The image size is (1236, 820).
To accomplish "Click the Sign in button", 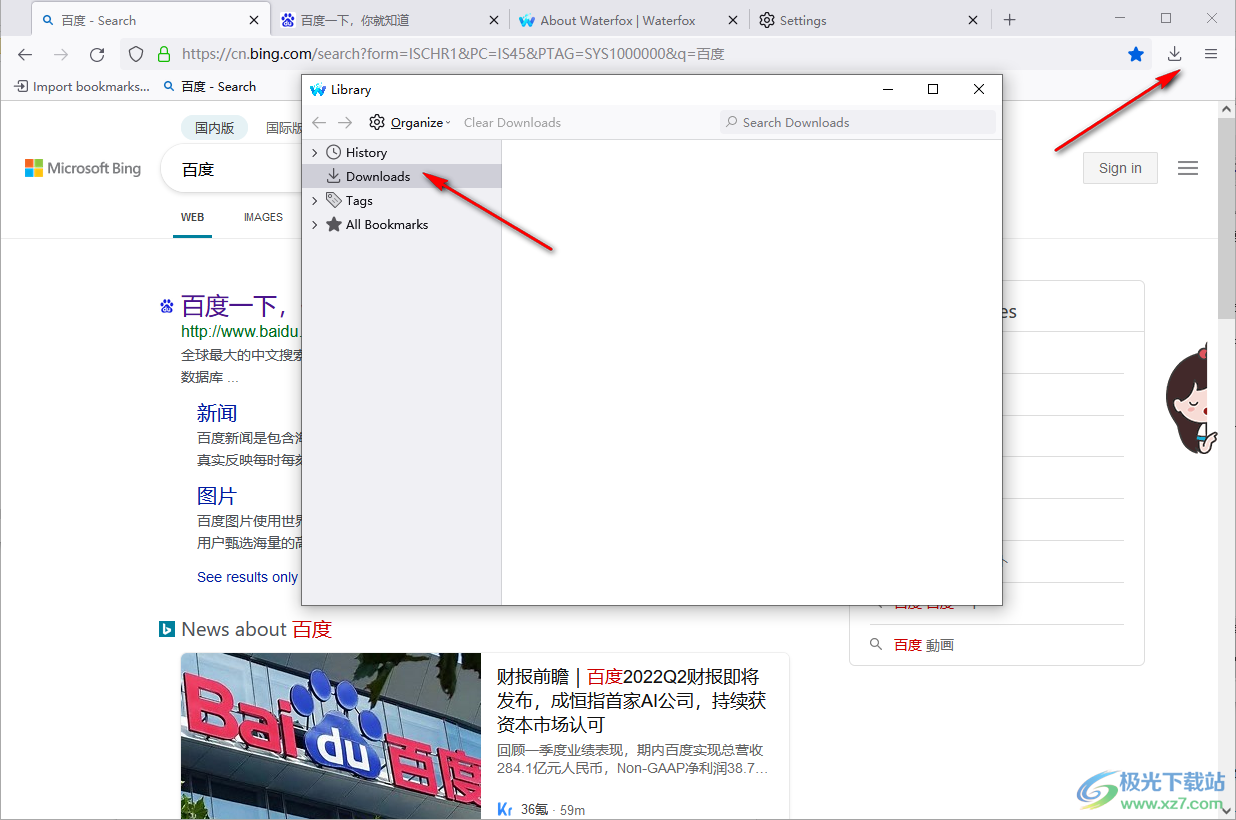I will 1120,168.
